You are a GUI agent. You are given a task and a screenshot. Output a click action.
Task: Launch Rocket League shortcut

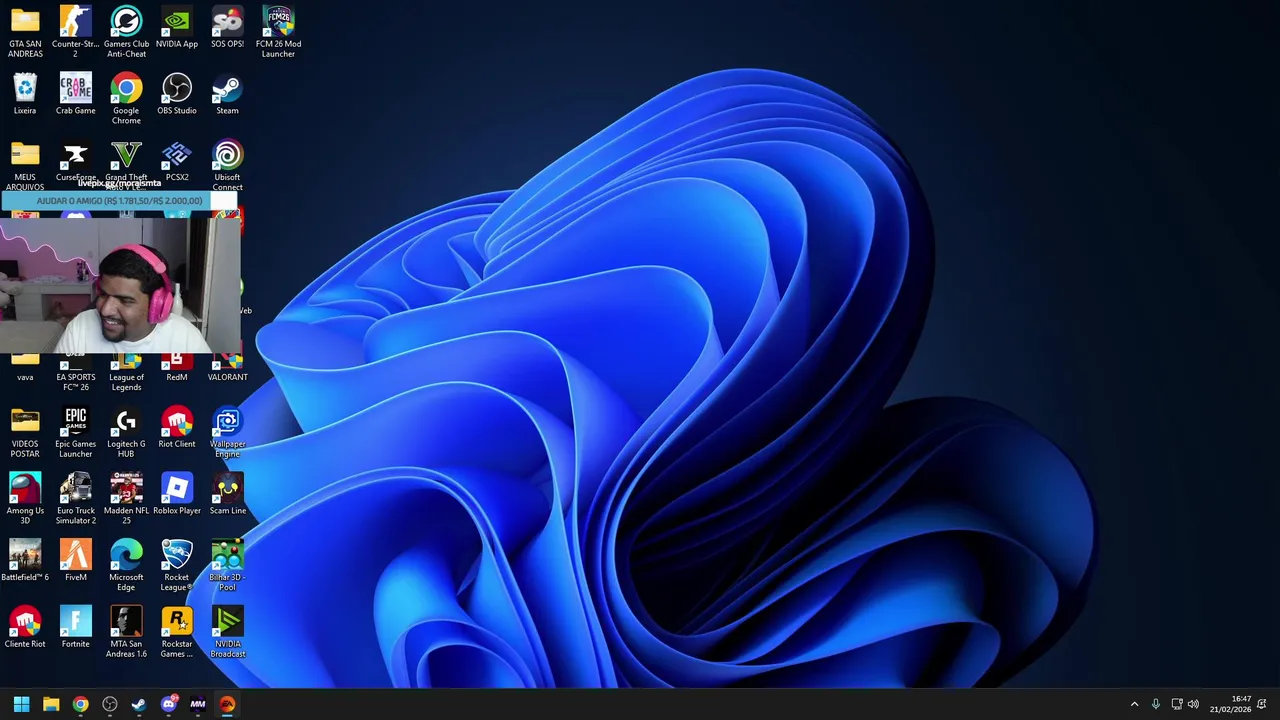[177, 566]
